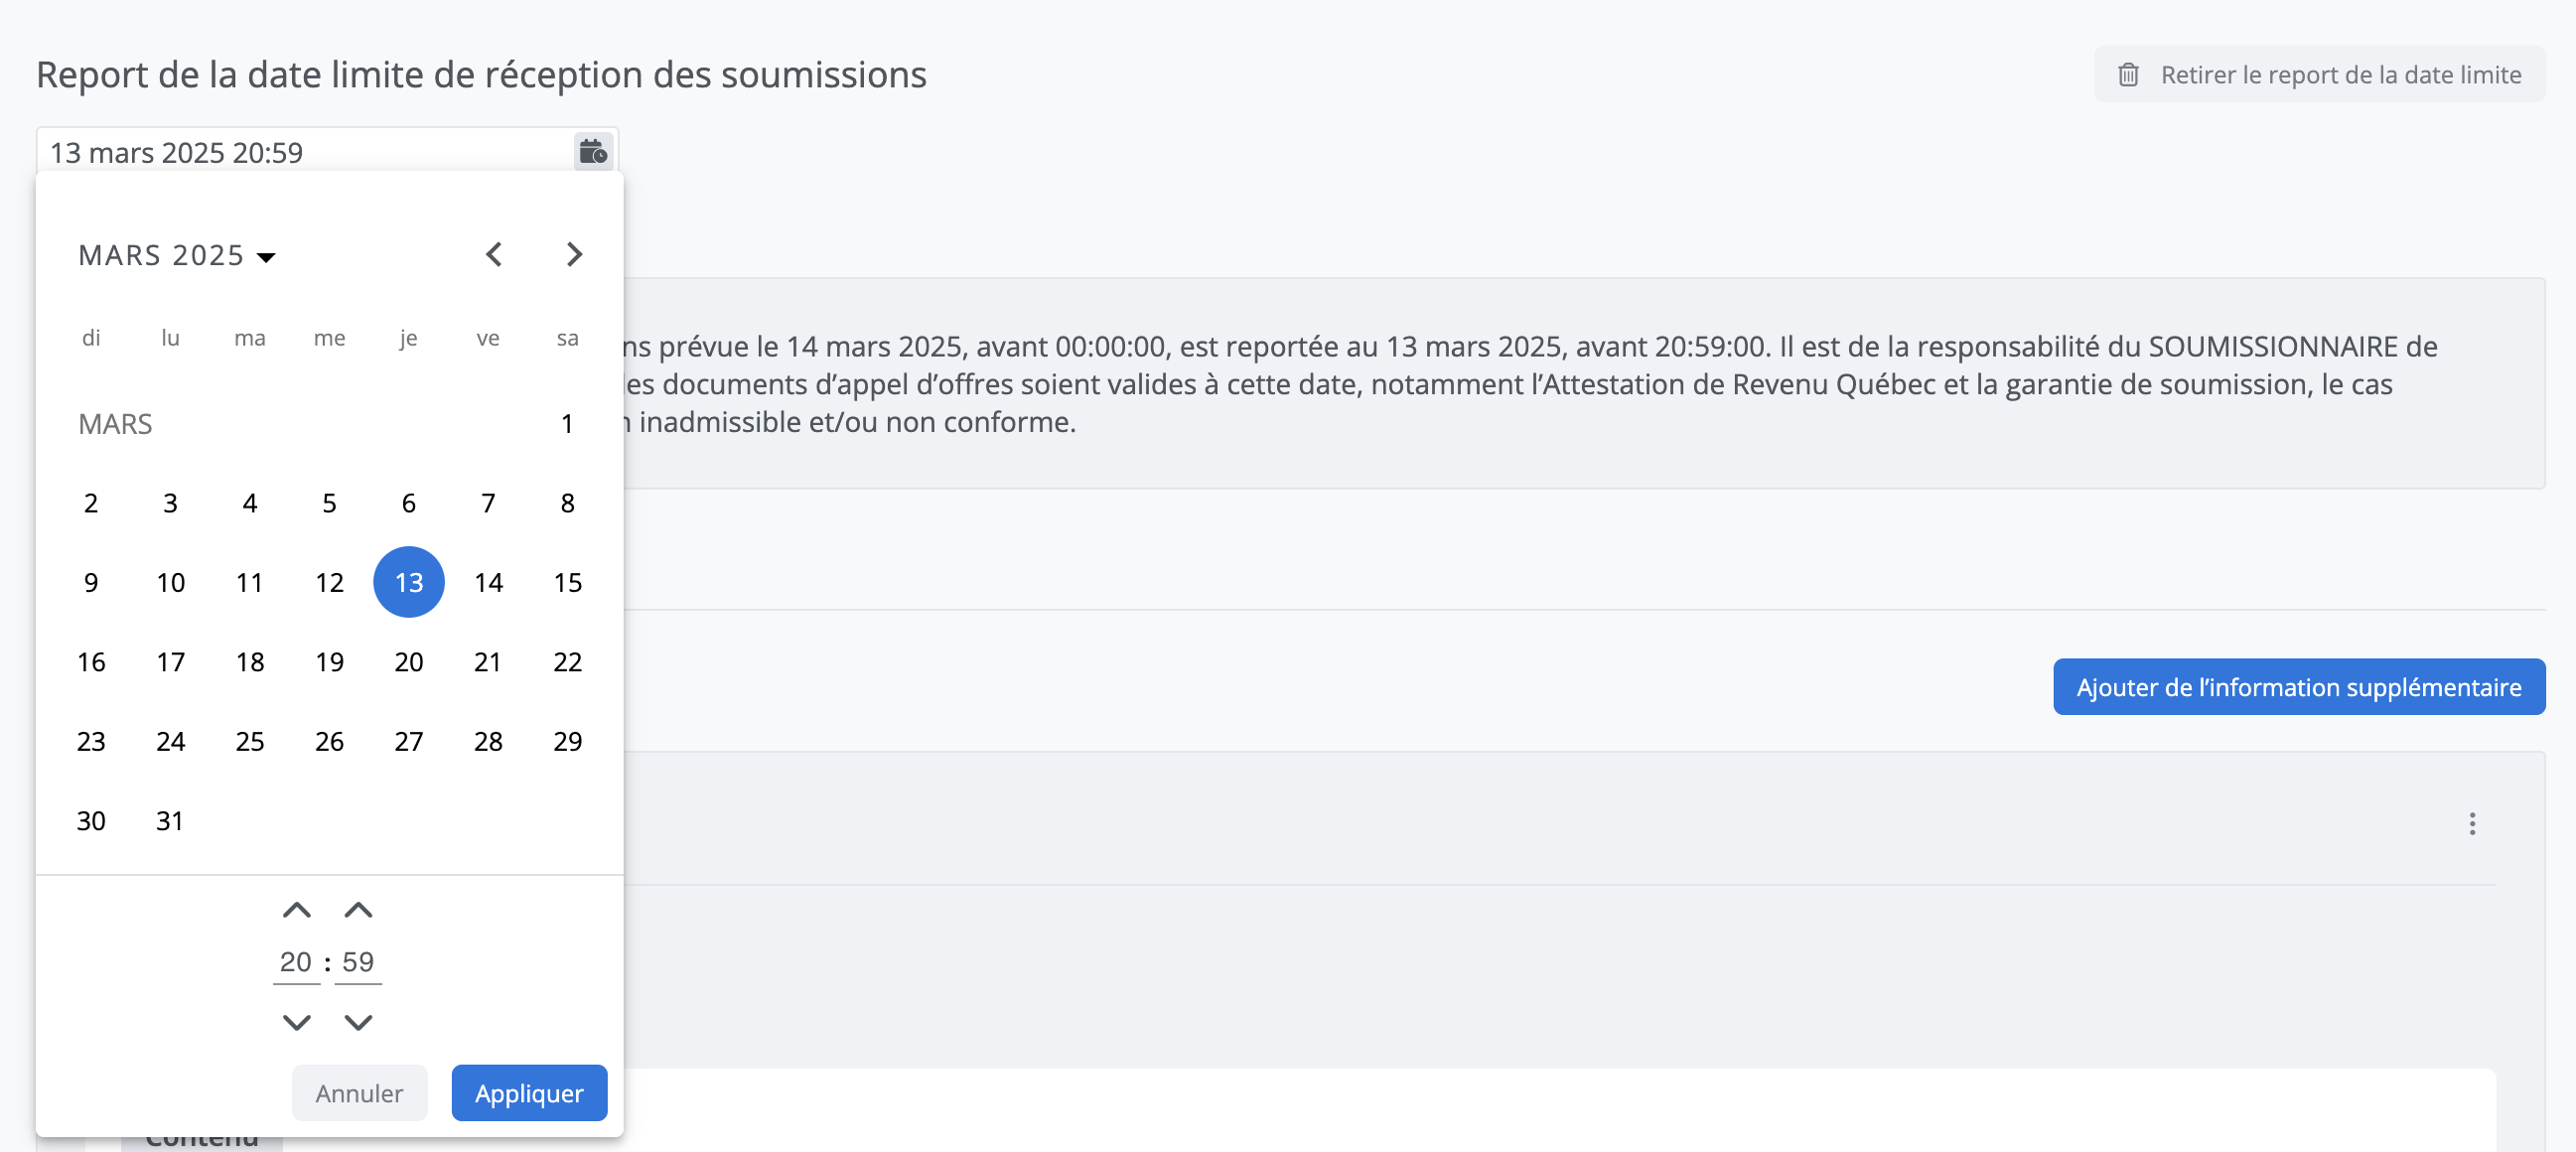Expand the MARS 2025 month selector
The width and height of the screenshot is (2576, 1152).
pyautogui.click(x=177, y=256)
